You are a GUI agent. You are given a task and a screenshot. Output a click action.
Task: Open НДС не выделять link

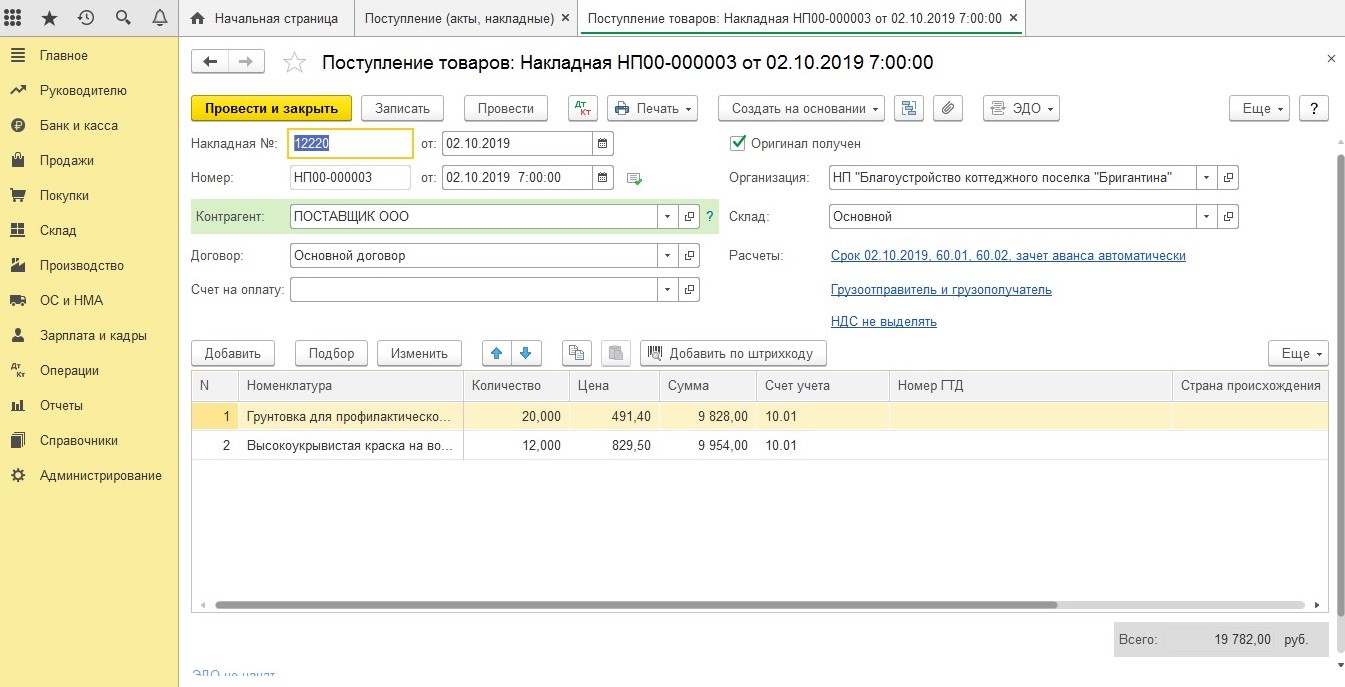[x=883, y=321]
